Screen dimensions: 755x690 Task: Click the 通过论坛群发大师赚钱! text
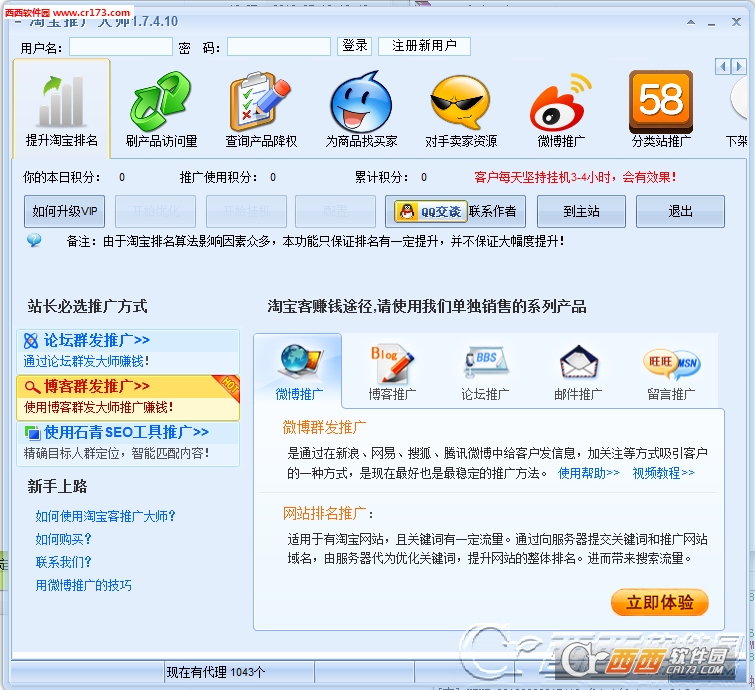tap(86, 362)
